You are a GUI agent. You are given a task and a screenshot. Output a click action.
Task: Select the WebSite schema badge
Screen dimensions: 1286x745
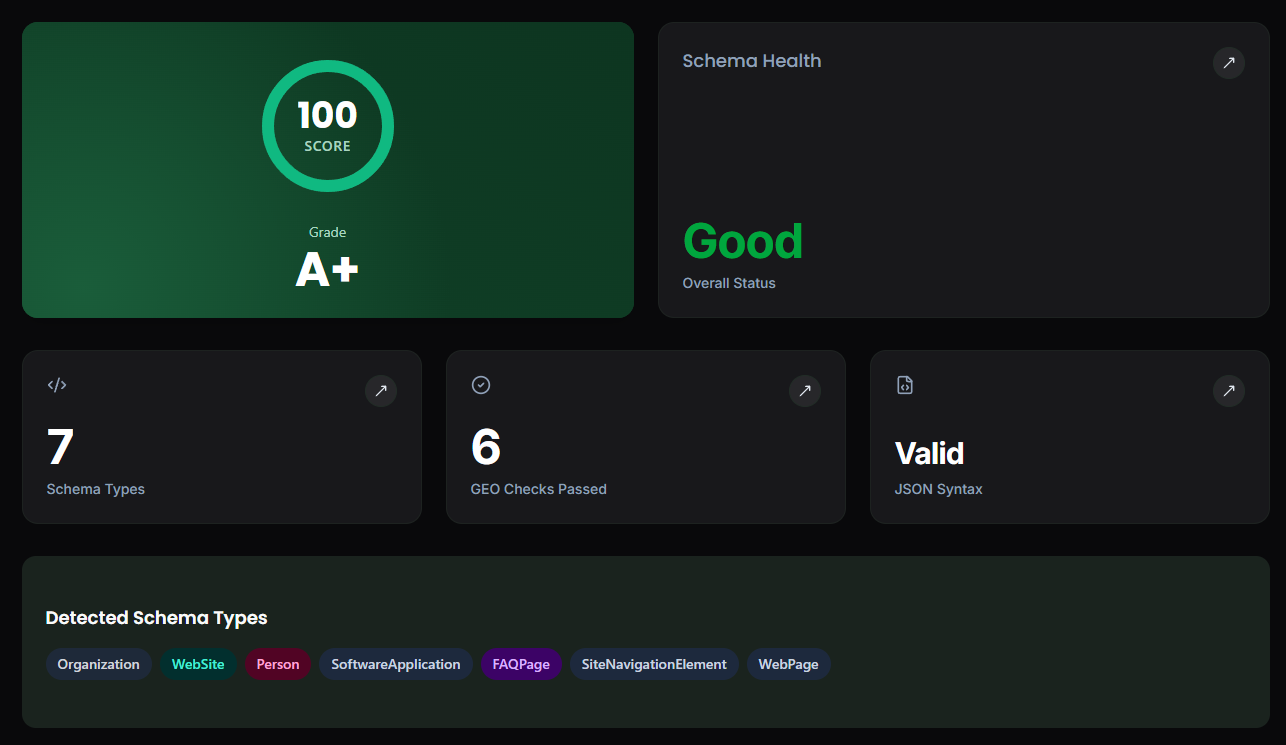[198, 664]
